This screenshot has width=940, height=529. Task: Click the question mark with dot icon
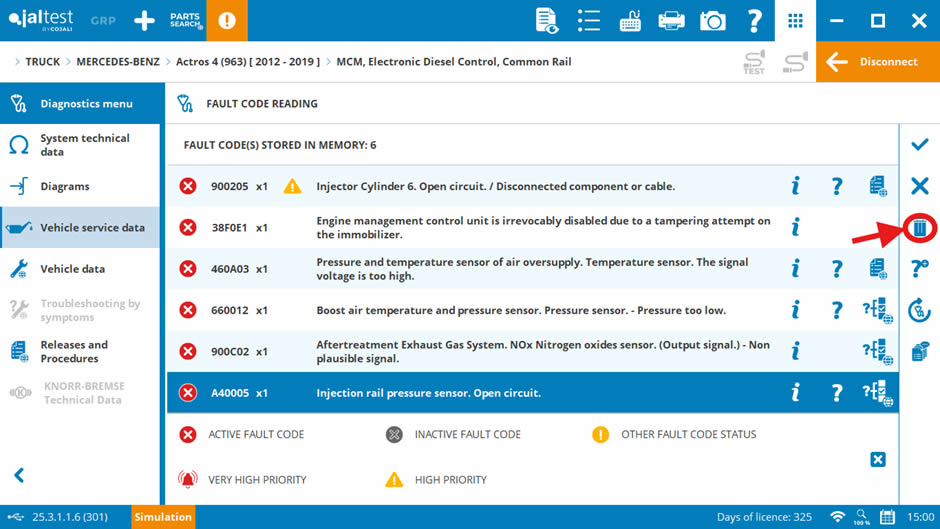pyautogui.click(x=920, y=269)
